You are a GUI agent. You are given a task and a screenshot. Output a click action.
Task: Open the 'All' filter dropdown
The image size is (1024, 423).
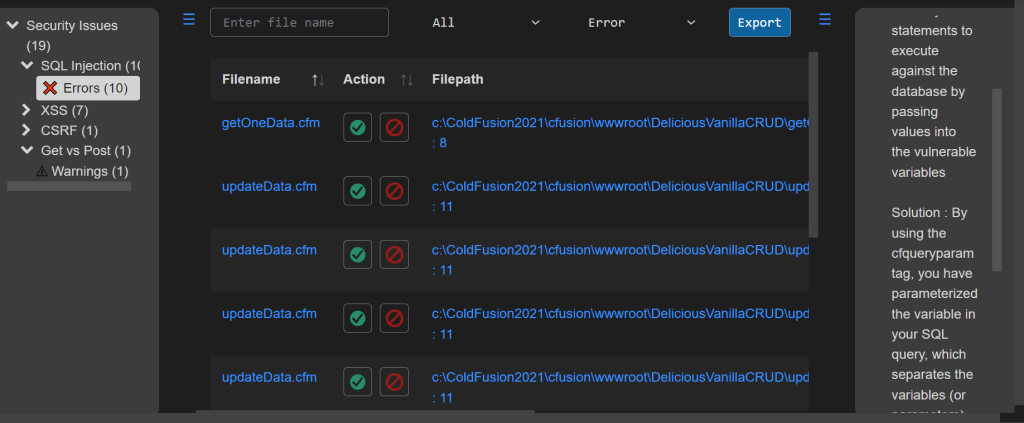pos(485,22)
